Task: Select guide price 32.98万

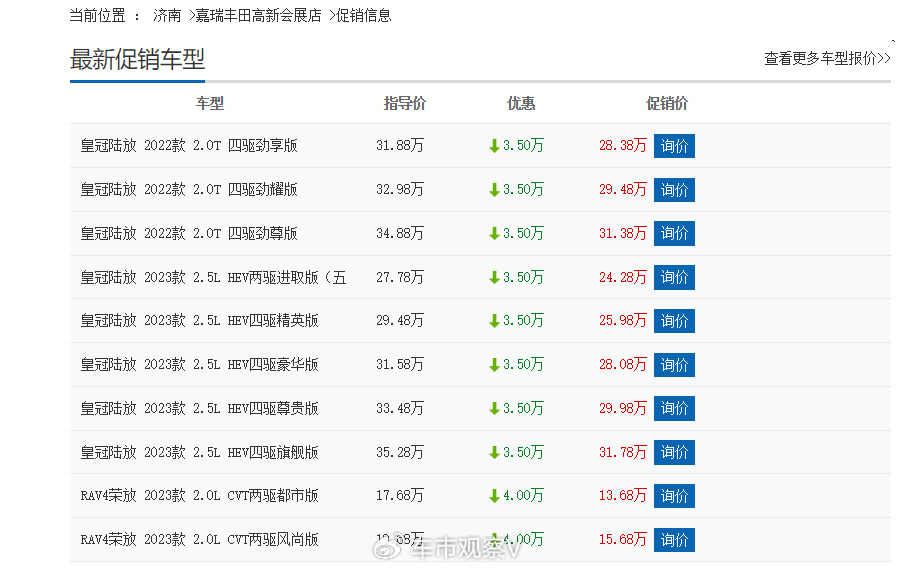Action: (x=400, y=190)
